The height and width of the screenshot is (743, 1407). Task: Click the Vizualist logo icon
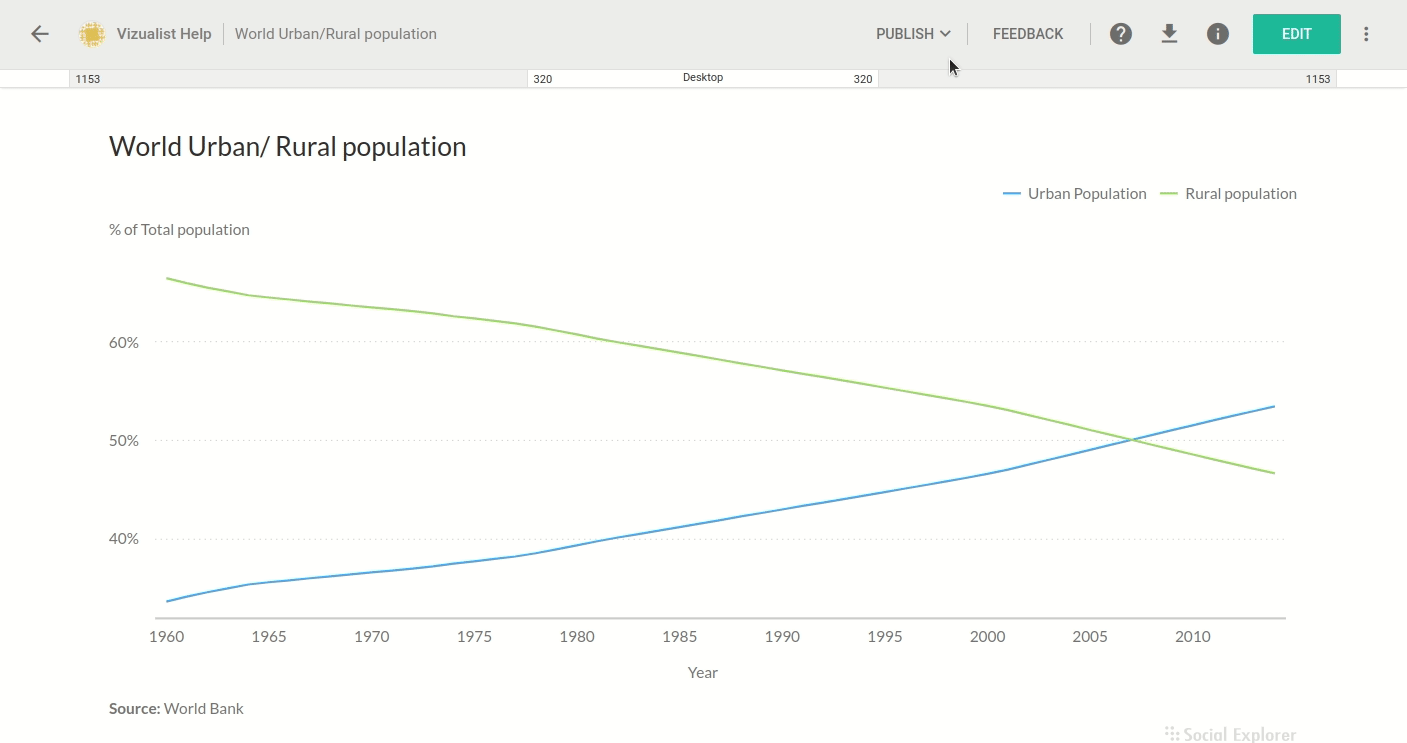(x=92, y=34)
